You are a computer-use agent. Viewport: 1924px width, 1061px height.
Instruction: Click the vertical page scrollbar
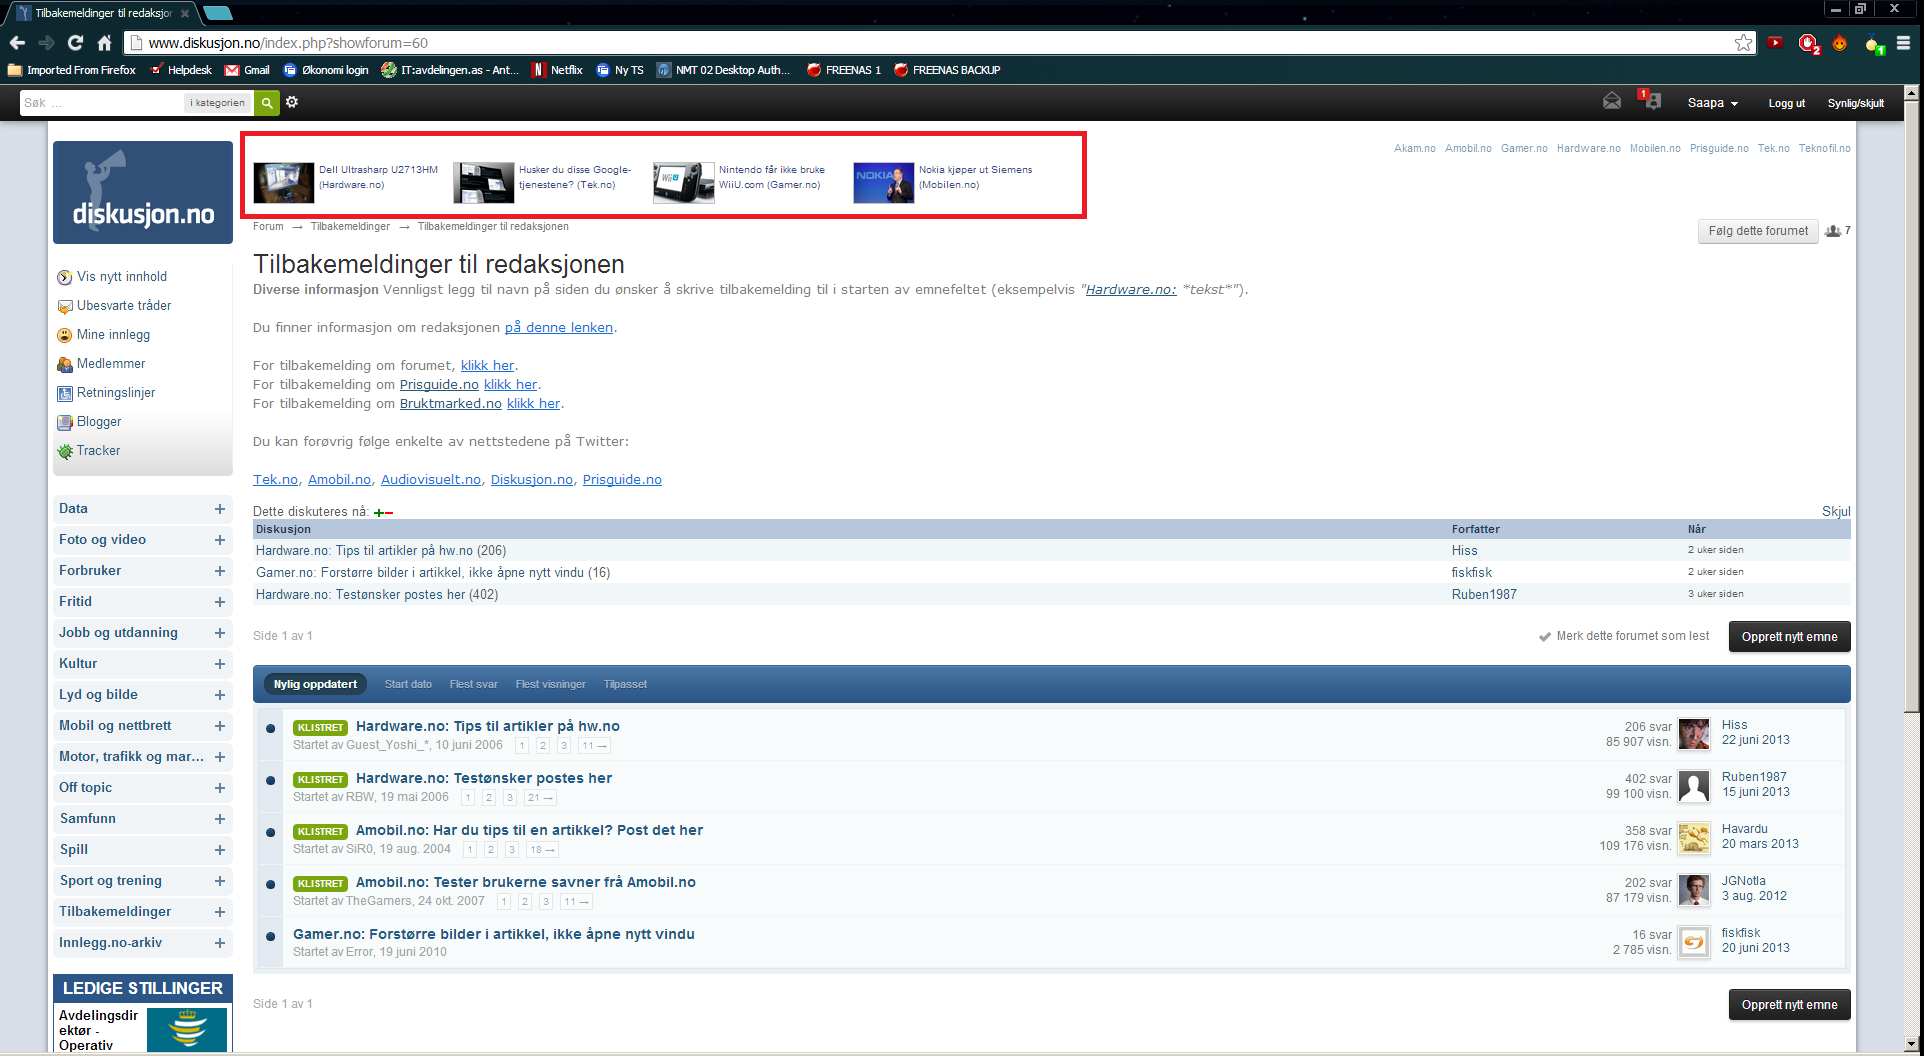point(1911,407)
